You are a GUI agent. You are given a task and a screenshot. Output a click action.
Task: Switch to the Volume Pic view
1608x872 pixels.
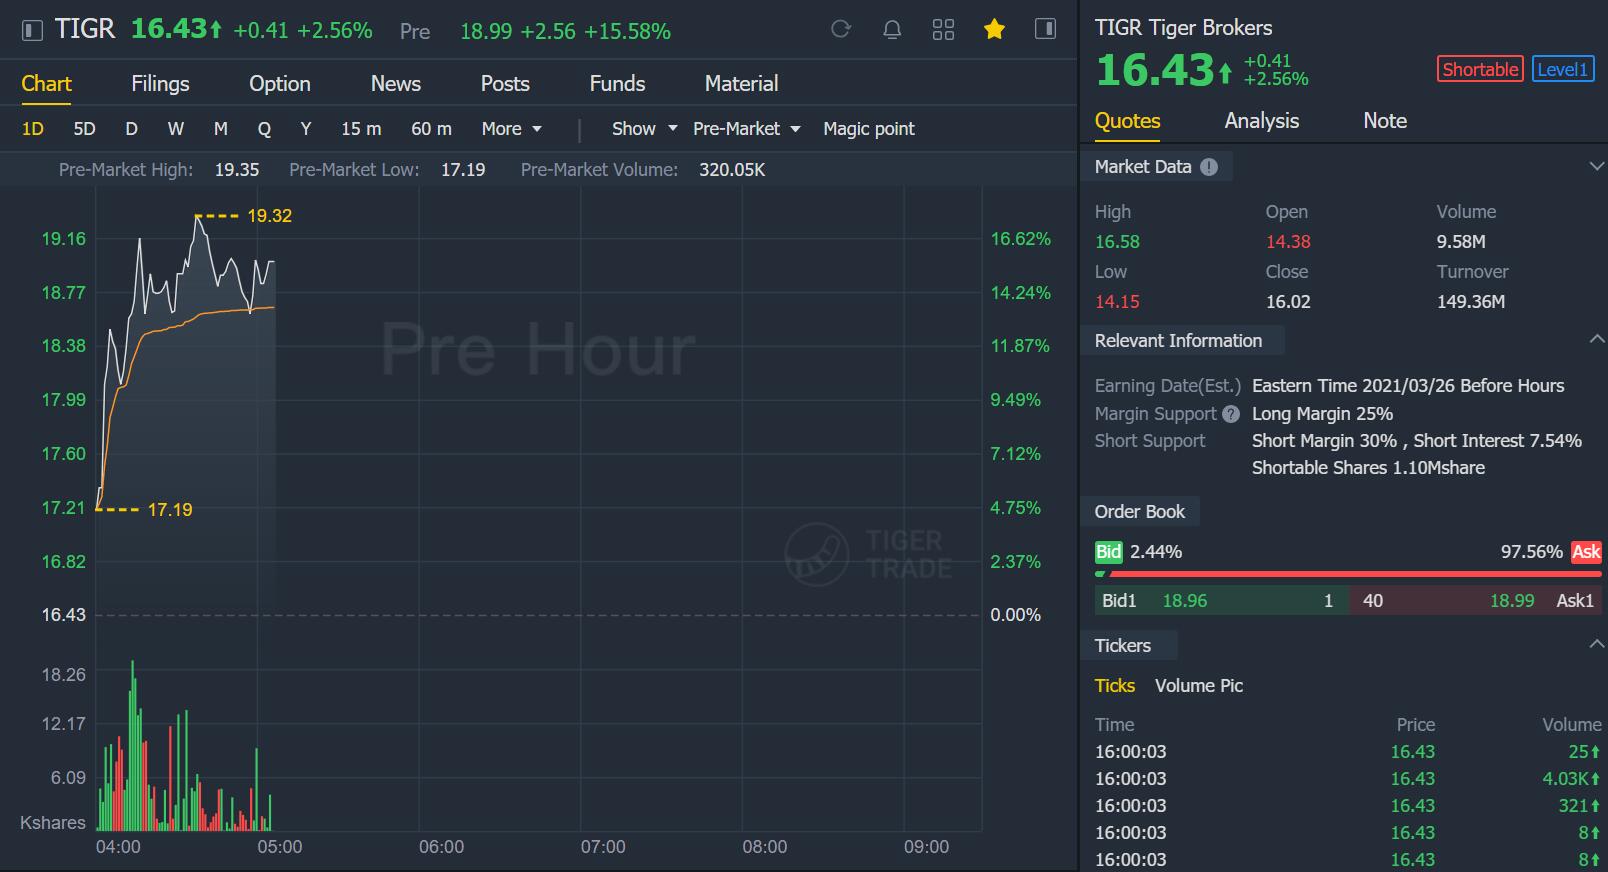[x=1199, y=686]
